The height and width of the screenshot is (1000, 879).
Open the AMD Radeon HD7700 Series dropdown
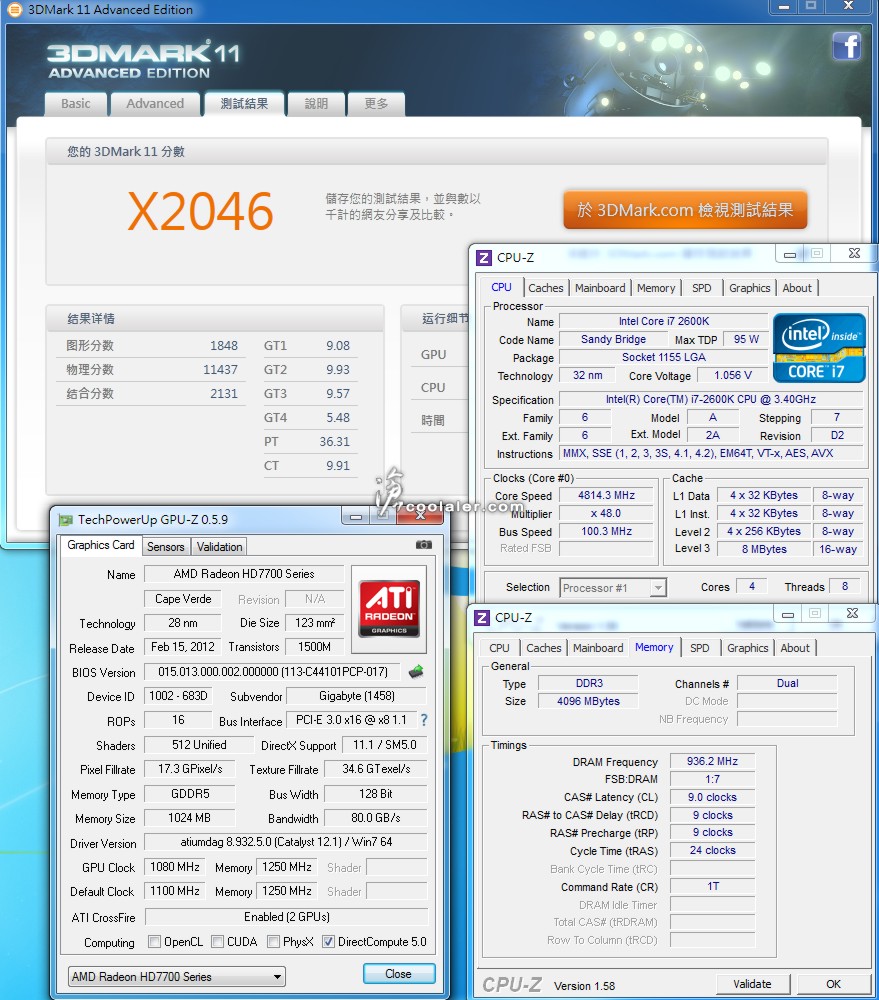tap(177, 976)
